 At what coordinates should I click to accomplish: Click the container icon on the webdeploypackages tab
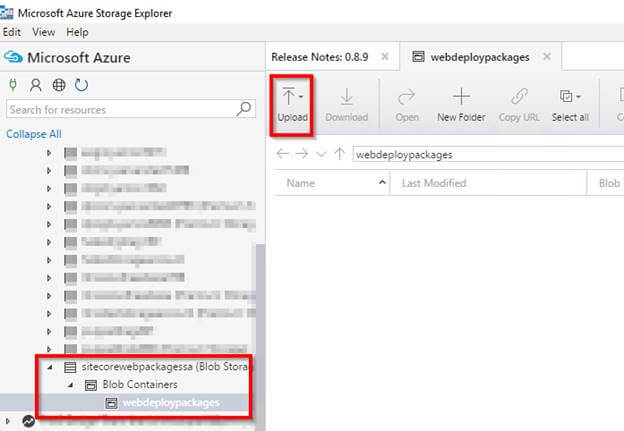coord(418,57)
